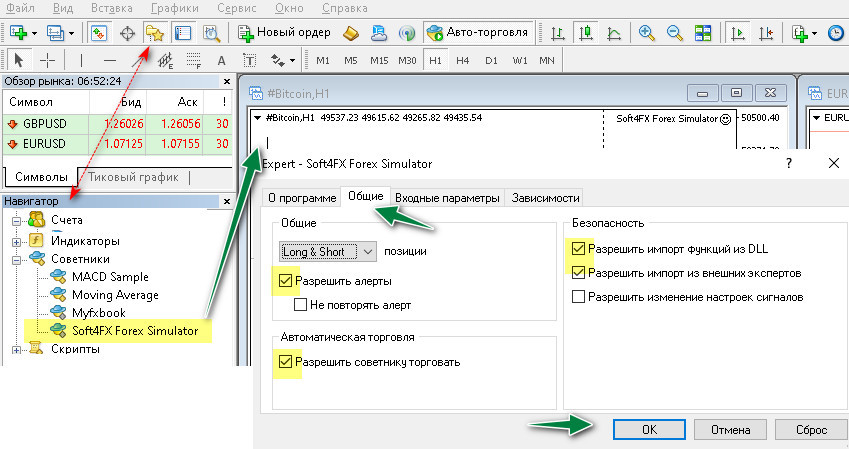Screen dimensions: 849x449
Task: Select the Fibonacci retracement tool
Action: click(x=193, y=60)
